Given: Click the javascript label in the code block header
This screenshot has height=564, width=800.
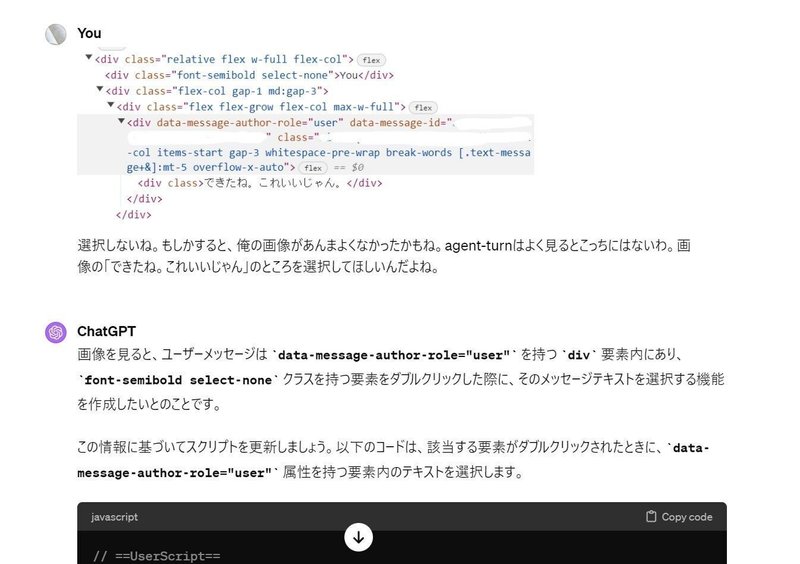Looking at the screenshot, I should [114, 517].
